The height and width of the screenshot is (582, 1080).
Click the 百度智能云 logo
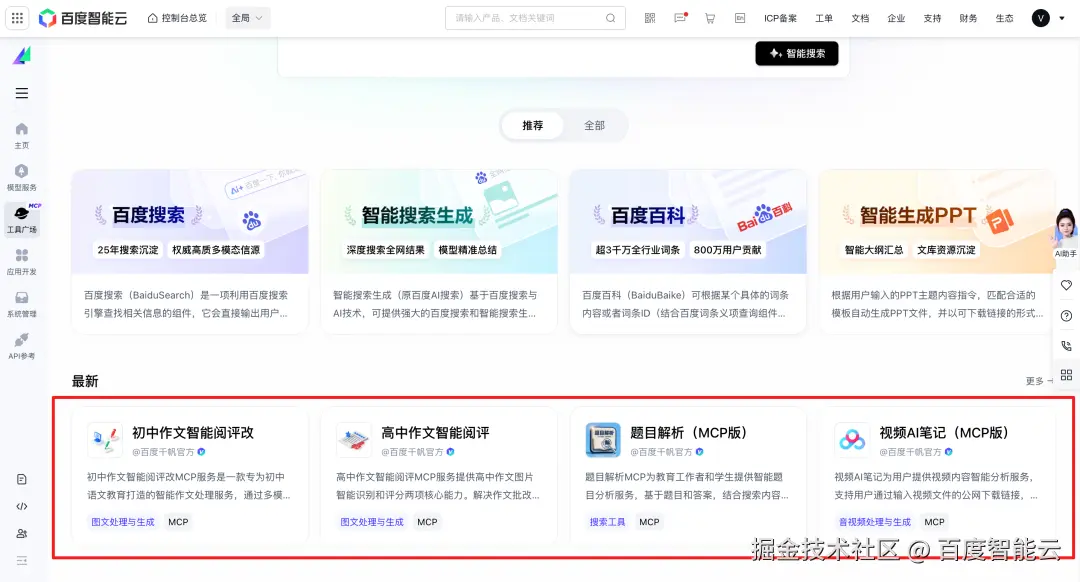[x=83, y=18]
